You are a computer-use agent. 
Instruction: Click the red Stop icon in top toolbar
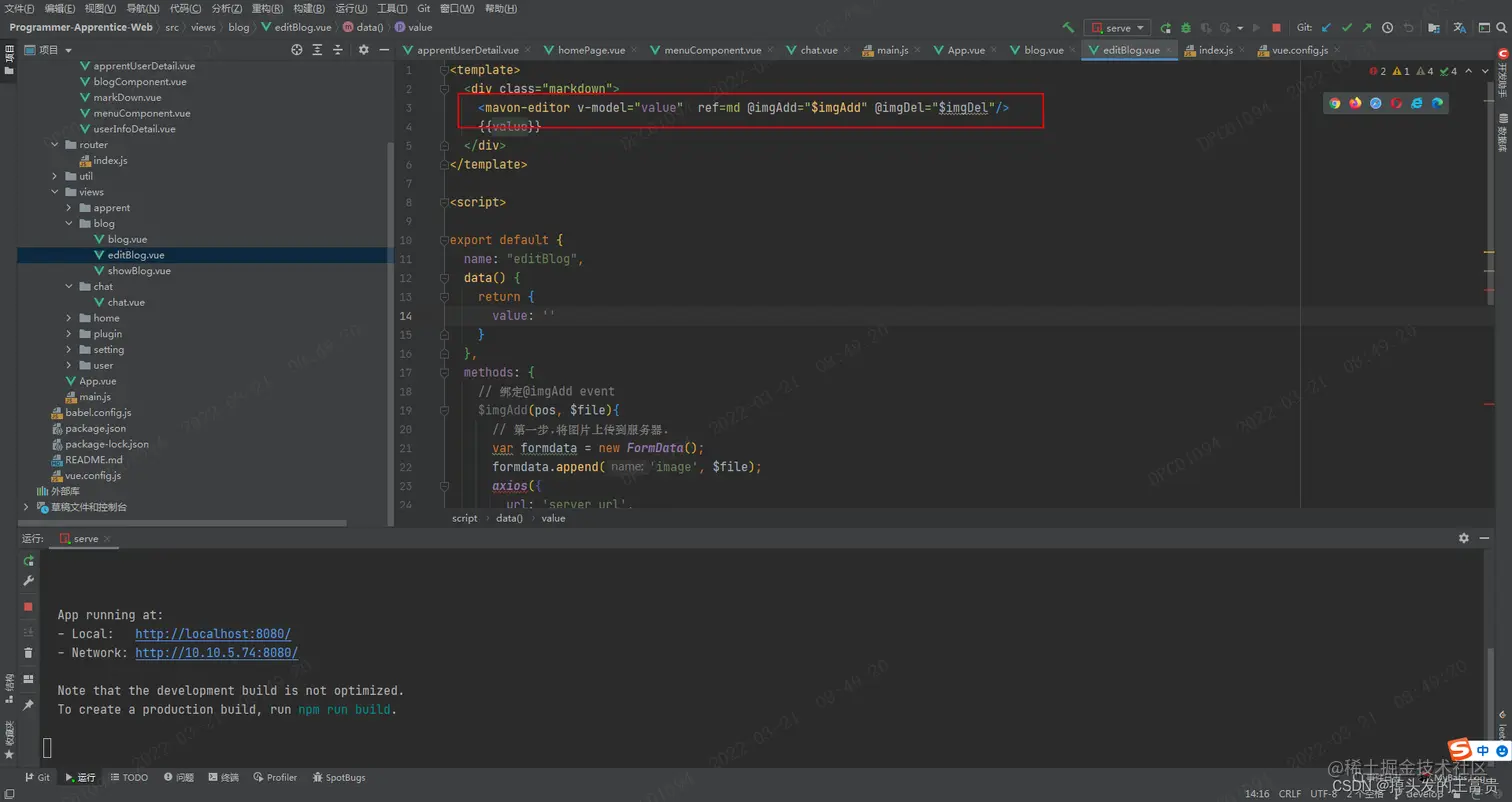(1276, 28)
